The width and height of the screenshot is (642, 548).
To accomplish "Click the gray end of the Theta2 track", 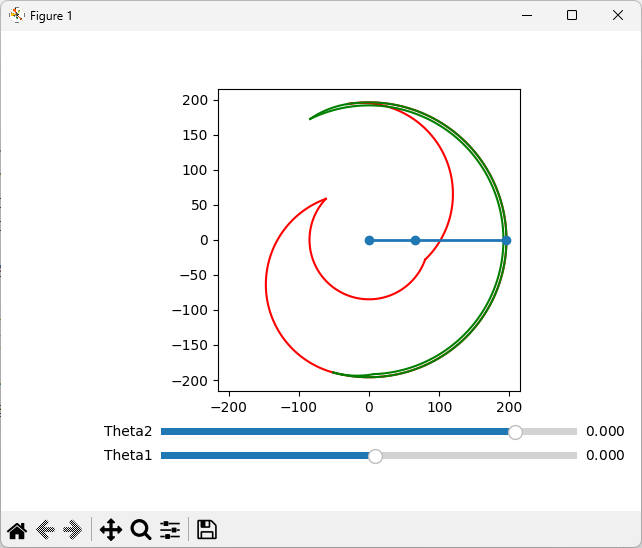I will pyautogui.click(x=550, y=432).
